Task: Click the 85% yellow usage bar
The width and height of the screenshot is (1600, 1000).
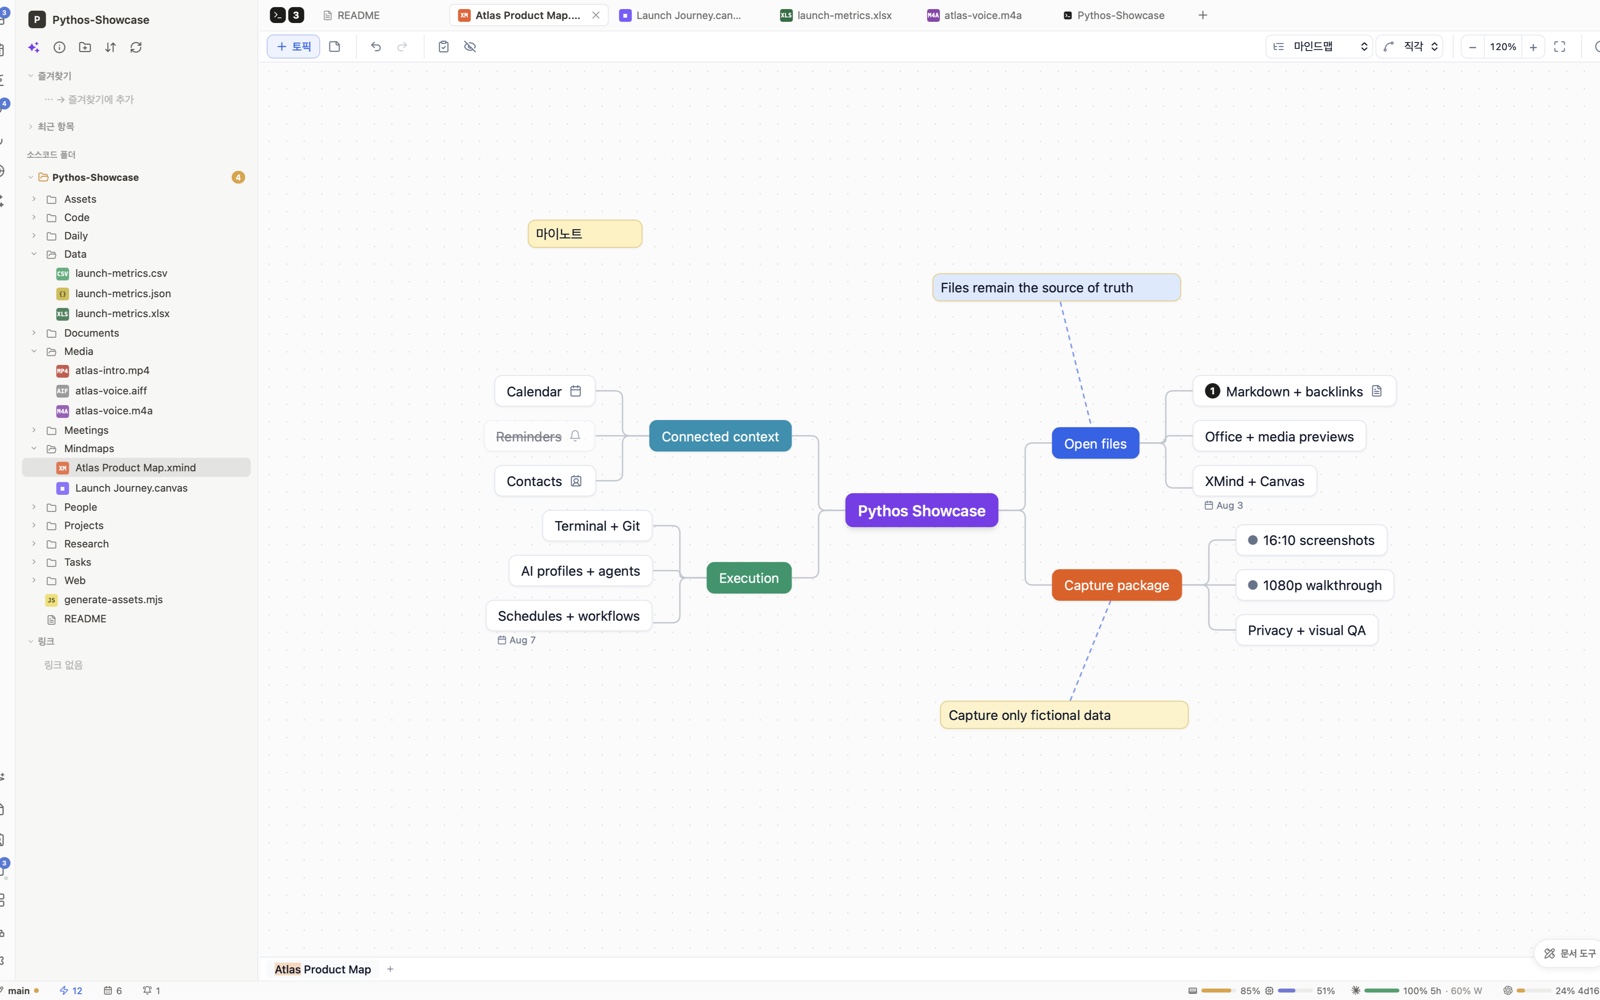Action: (1216, 991)
